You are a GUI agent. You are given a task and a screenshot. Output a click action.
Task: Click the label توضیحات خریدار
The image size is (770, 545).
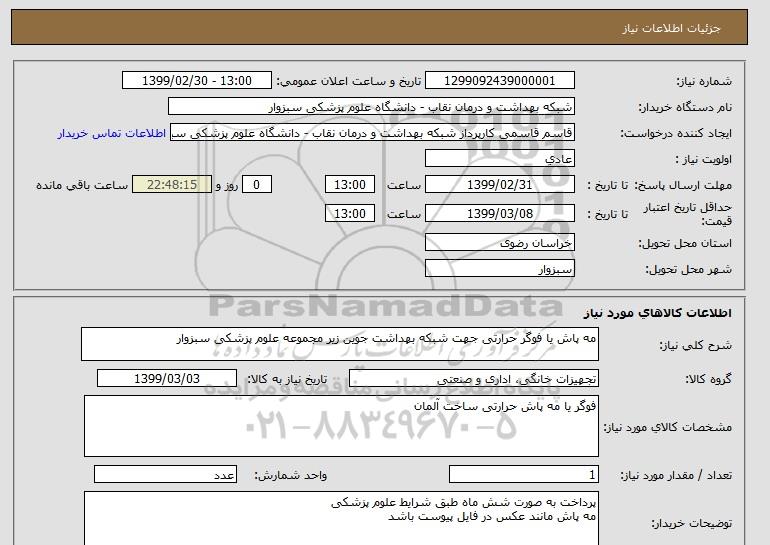click(691, 523)
